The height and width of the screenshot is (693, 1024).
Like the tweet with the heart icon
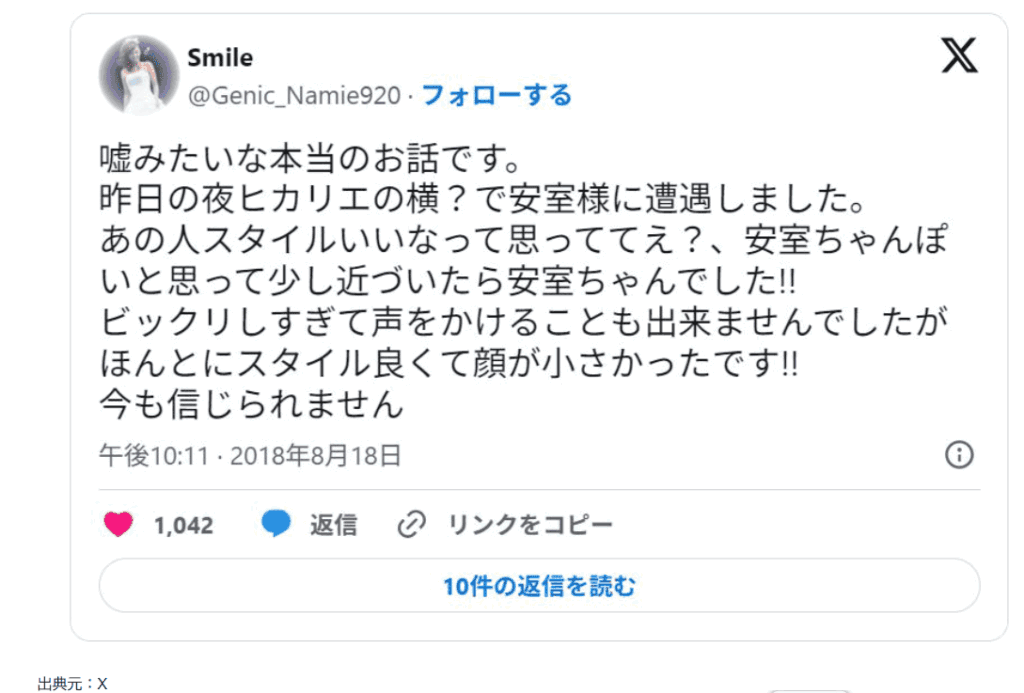coord(119,524)
